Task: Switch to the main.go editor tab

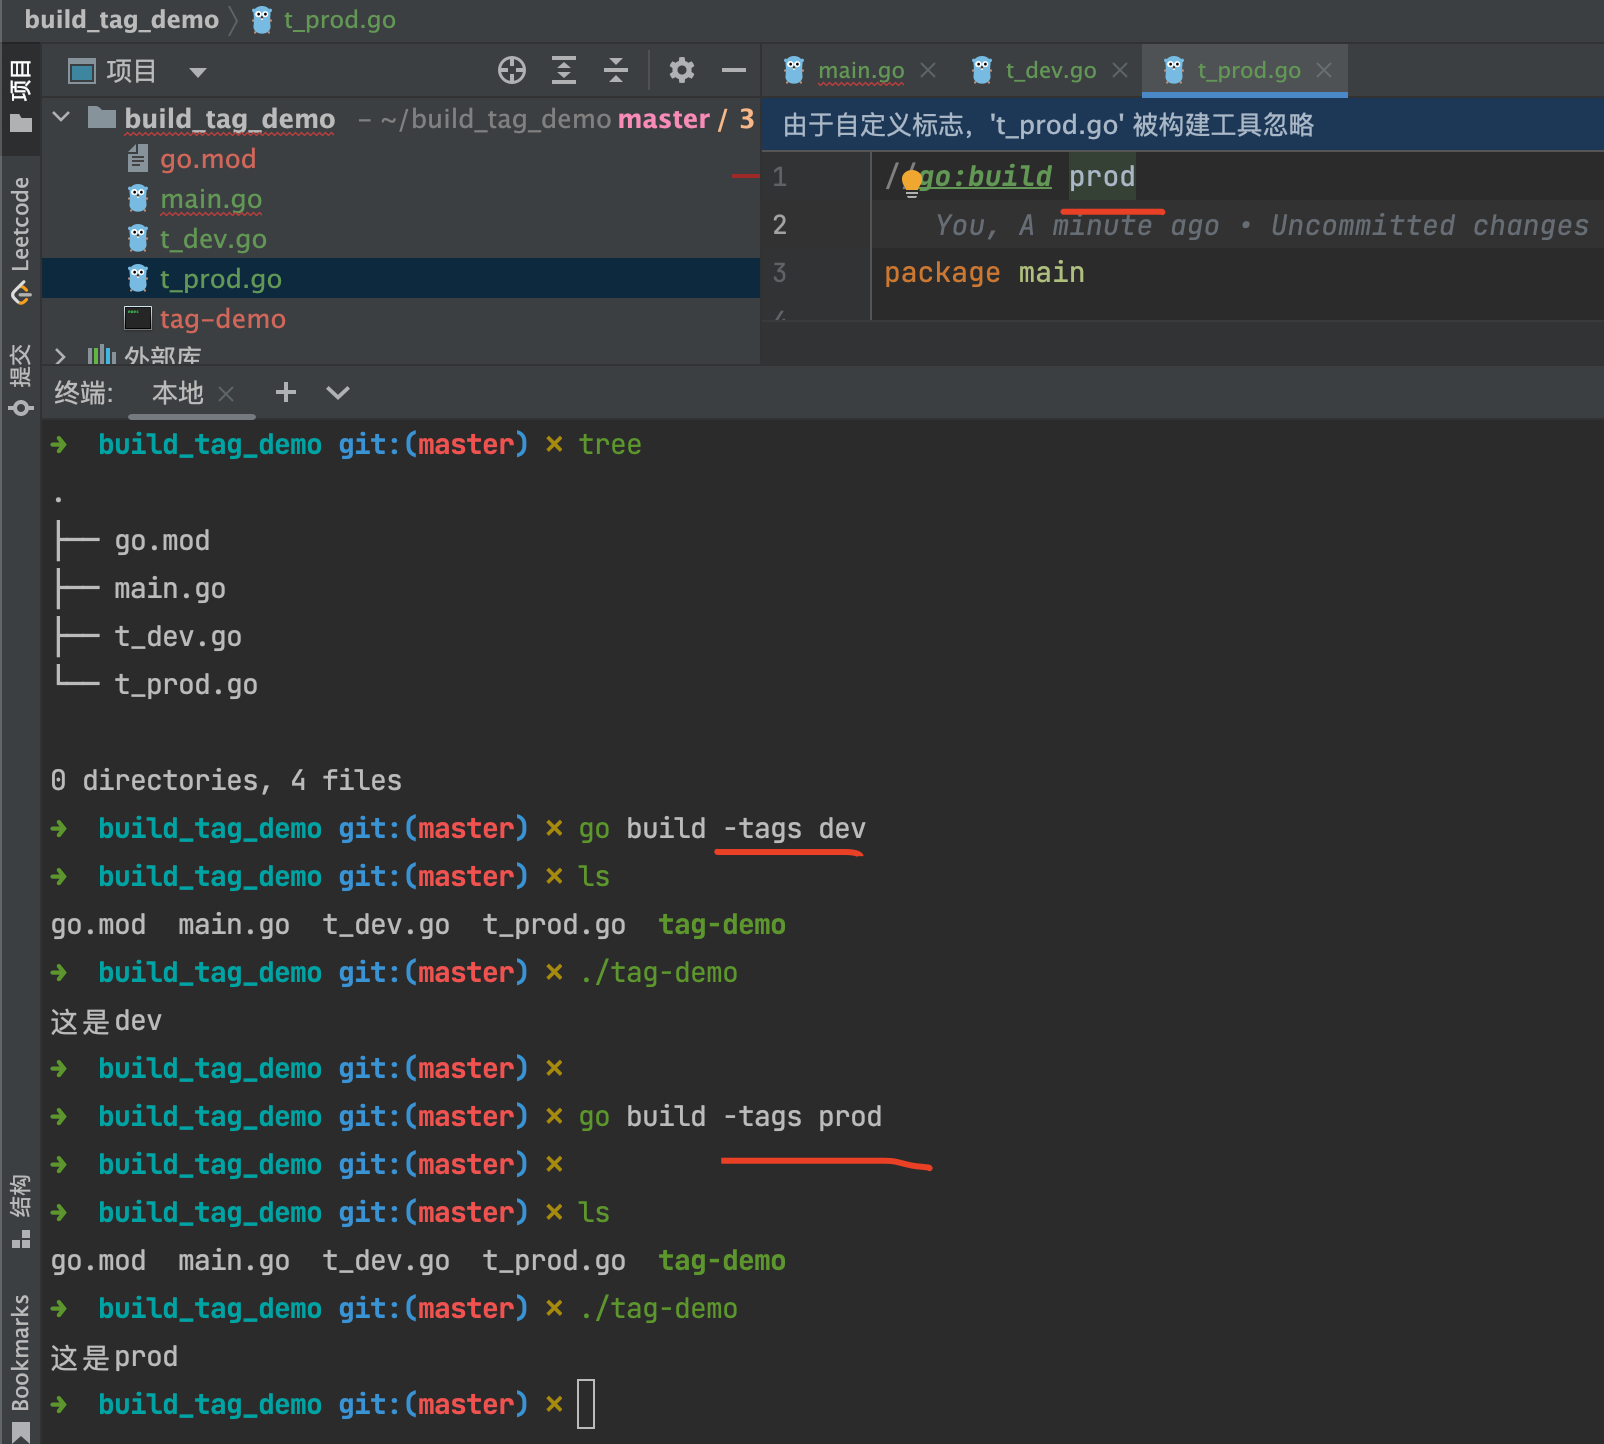Action: click(860, 70)
